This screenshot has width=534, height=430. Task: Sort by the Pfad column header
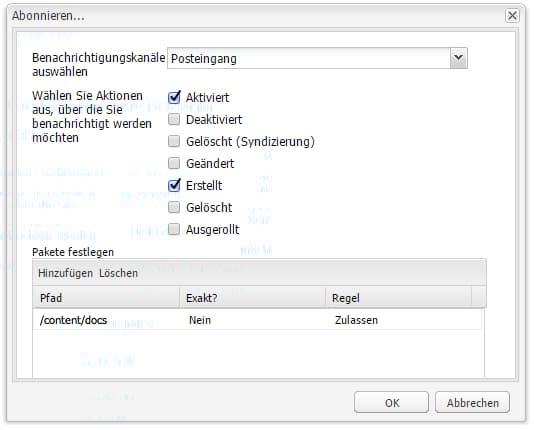pos(106,298)
